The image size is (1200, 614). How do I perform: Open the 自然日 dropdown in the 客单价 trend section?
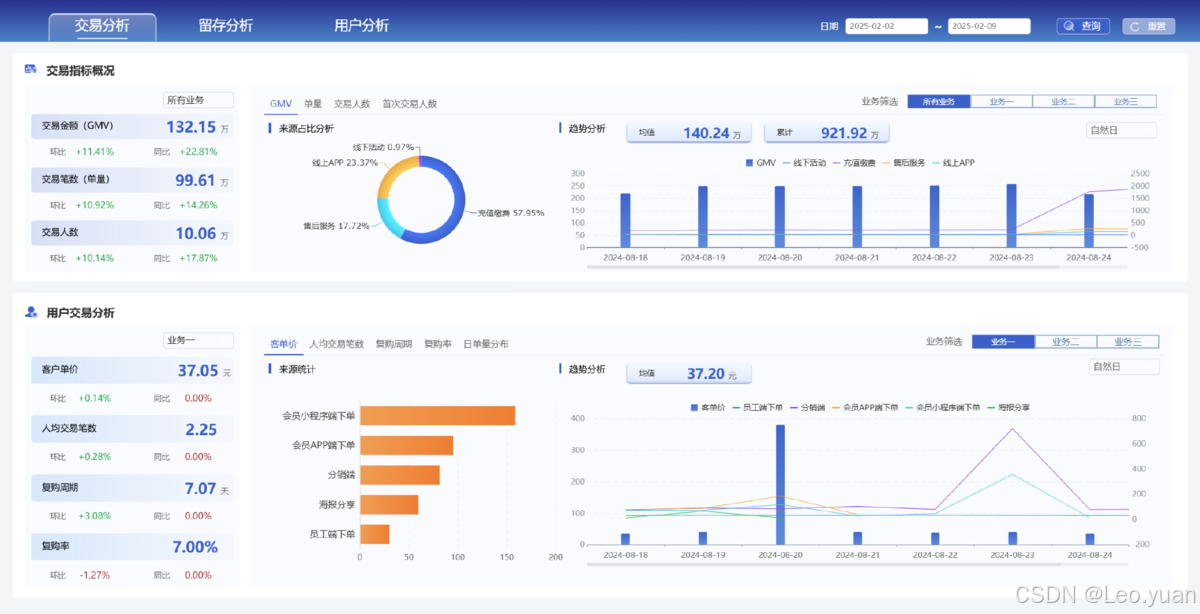tap(1124, 367)
